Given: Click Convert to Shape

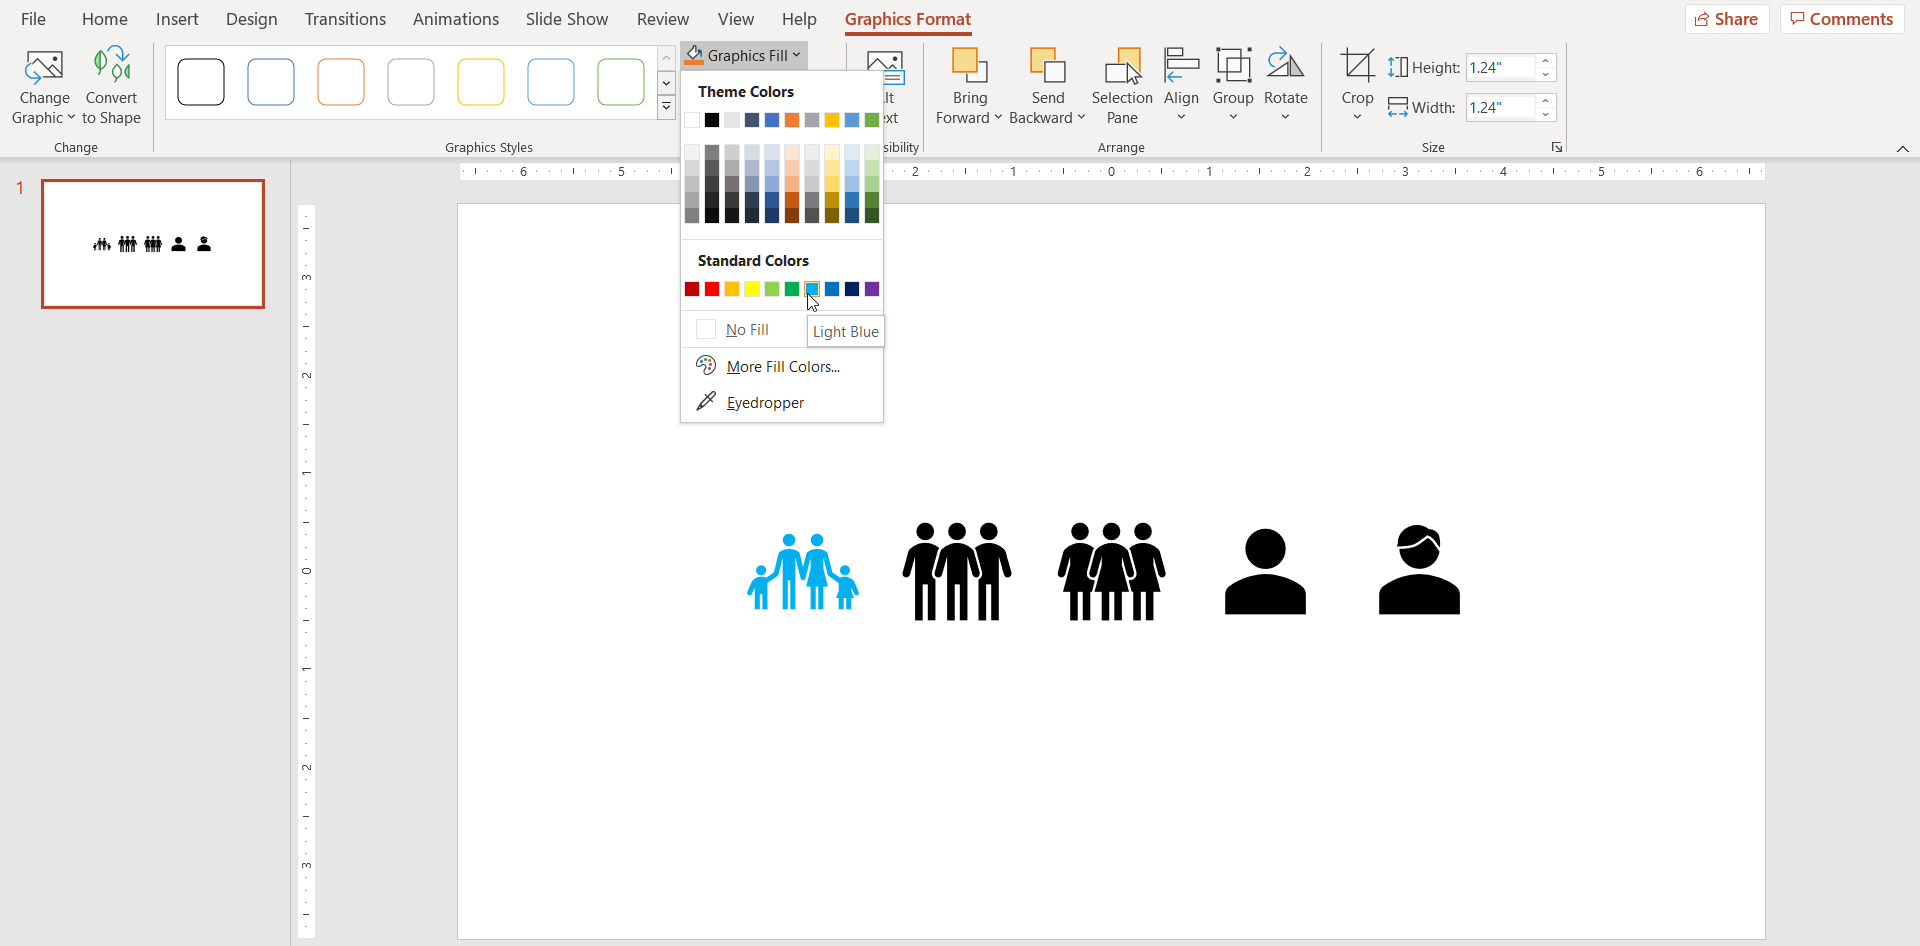Looking at the screenshot, I should [x=111, y=85].
